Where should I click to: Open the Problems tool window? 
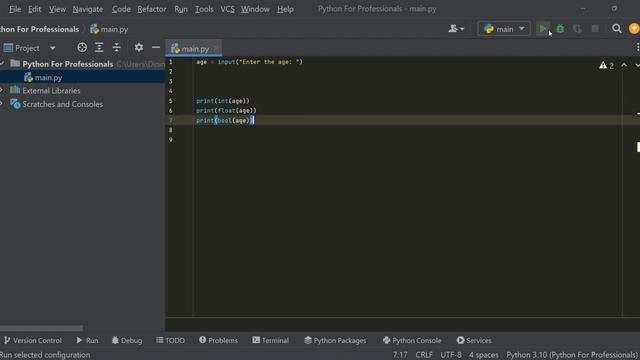[x=218, y=340]
